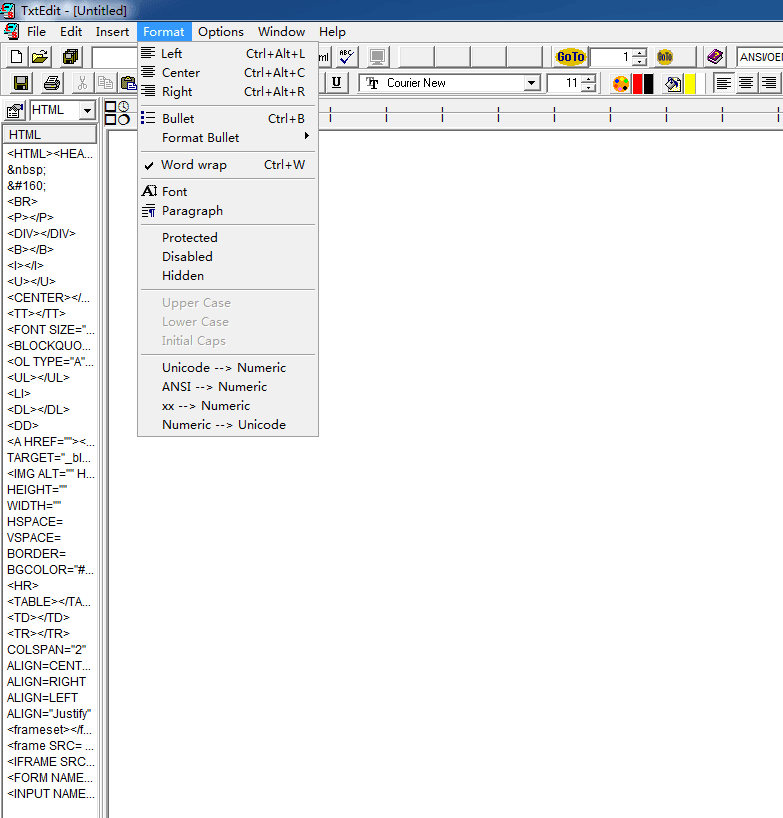Viewport: 783px width, 818px height.
Task: Click the HTML panel header button
Action: click(x=50, y=135)
